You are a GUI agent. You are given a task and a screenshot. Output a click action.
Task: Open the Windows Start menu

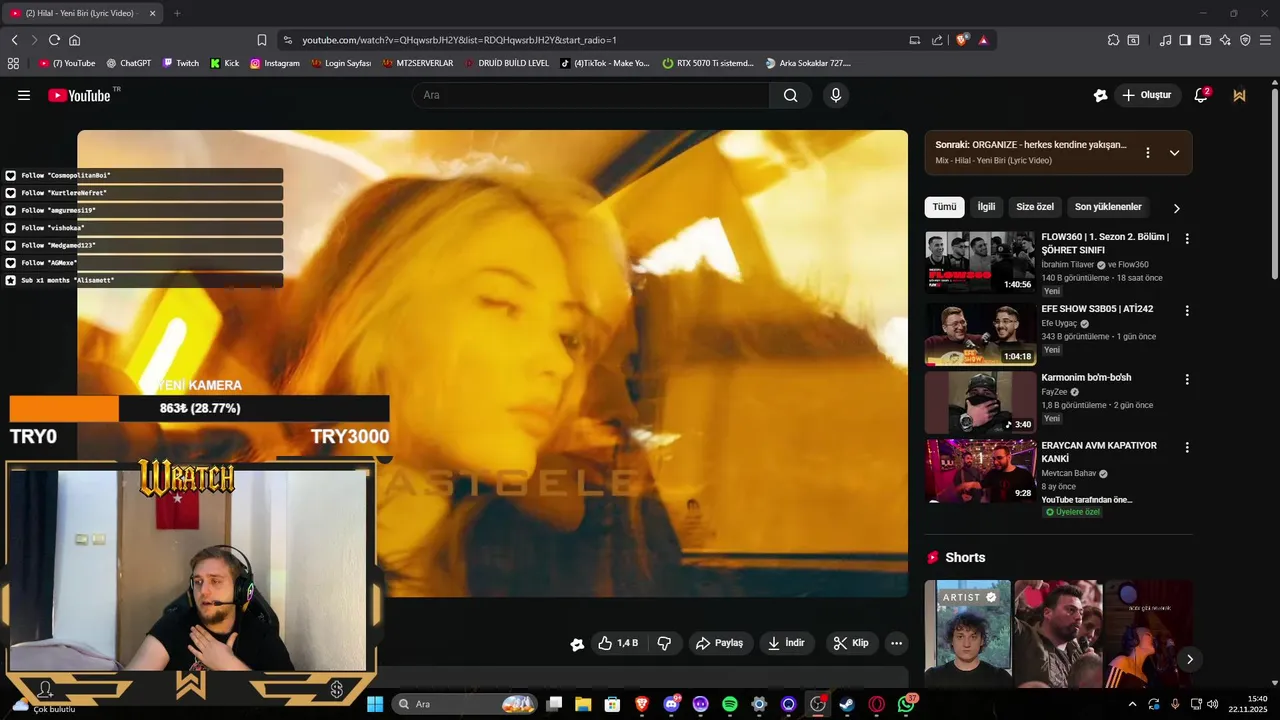point(375,704)
